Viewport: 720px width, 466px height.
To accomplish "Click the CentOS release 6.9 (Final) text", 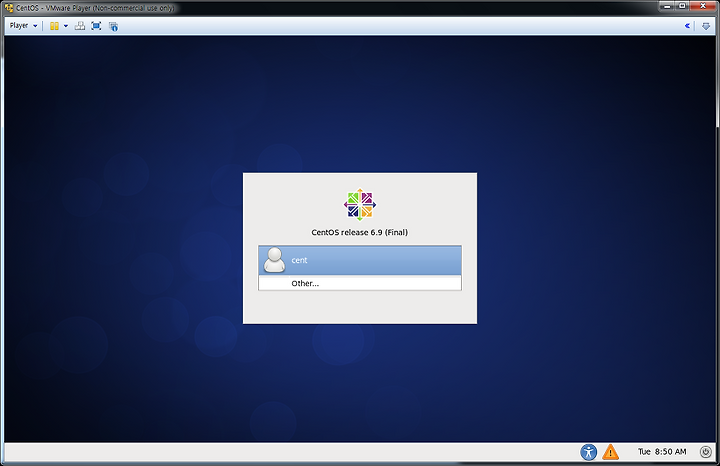I will 360,232.
